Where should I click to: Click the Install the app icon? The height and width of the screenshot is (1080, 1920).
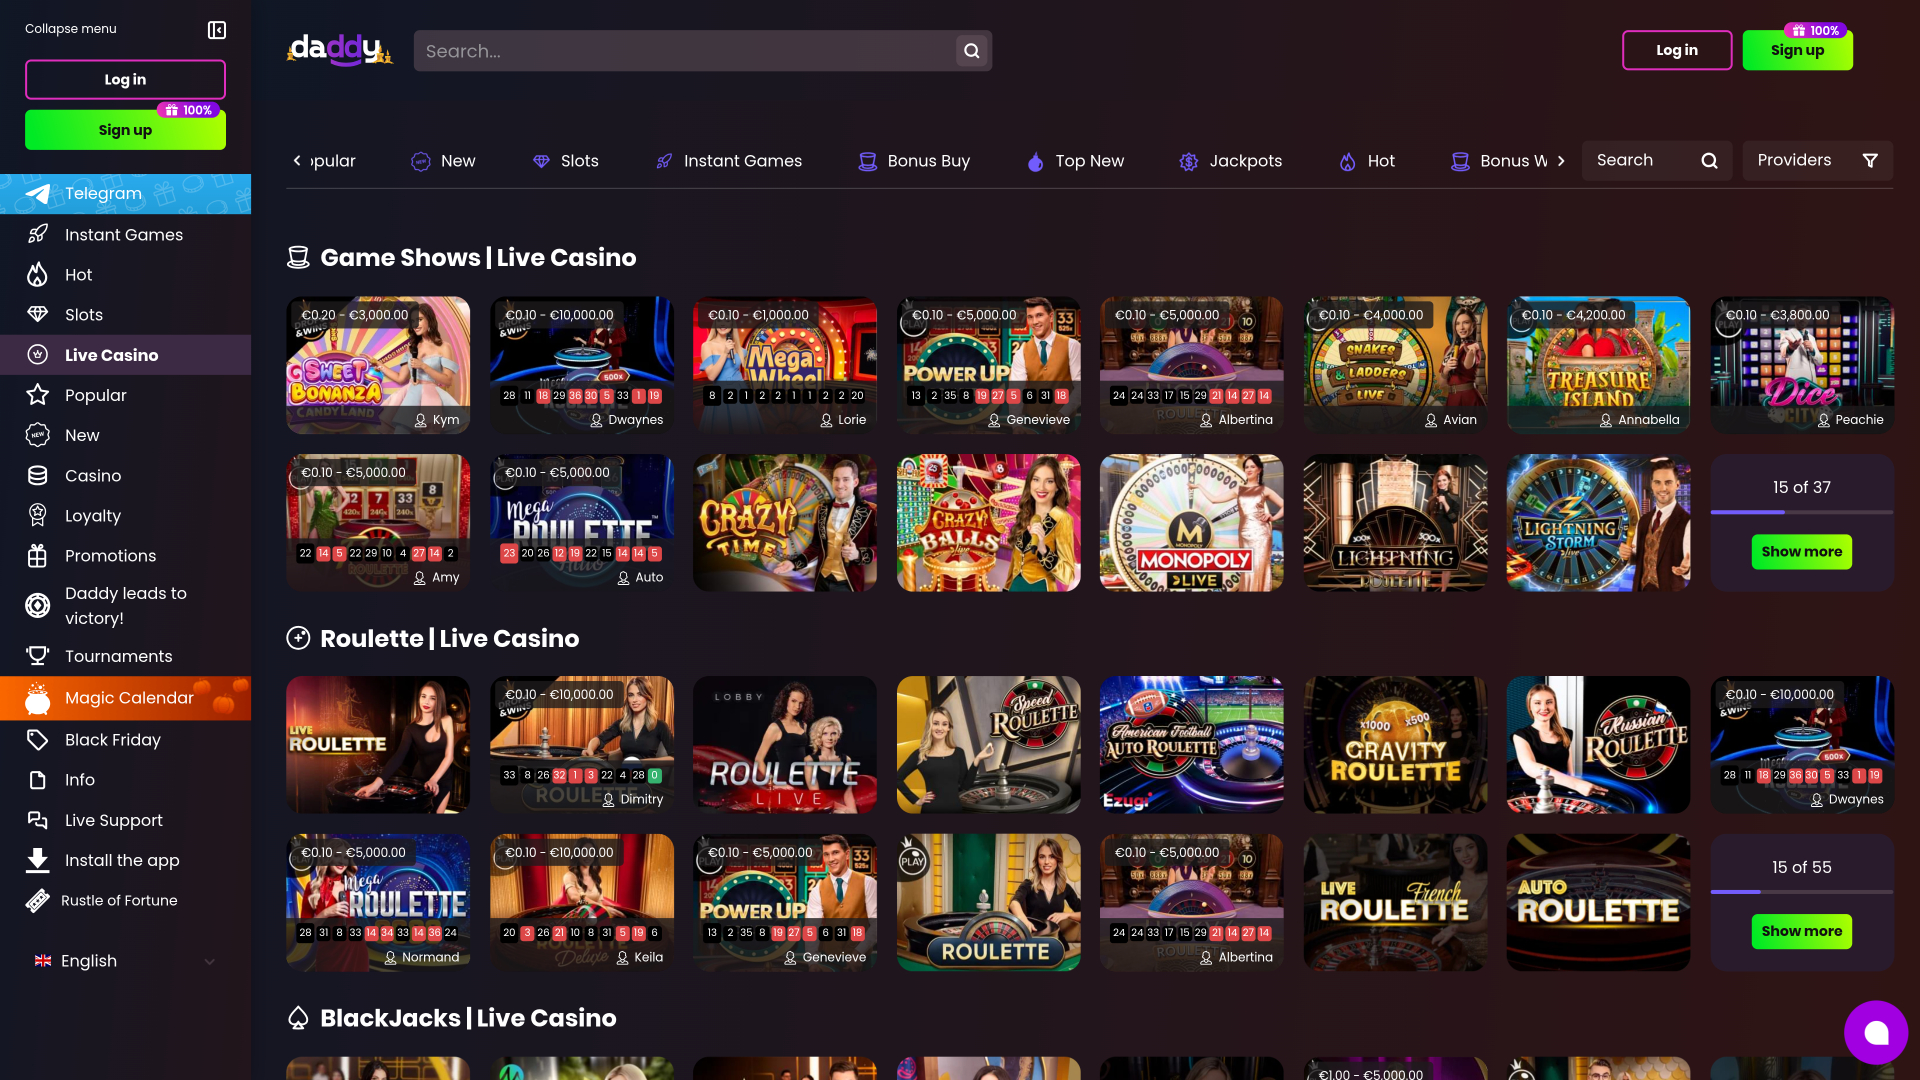pos(37,859)
